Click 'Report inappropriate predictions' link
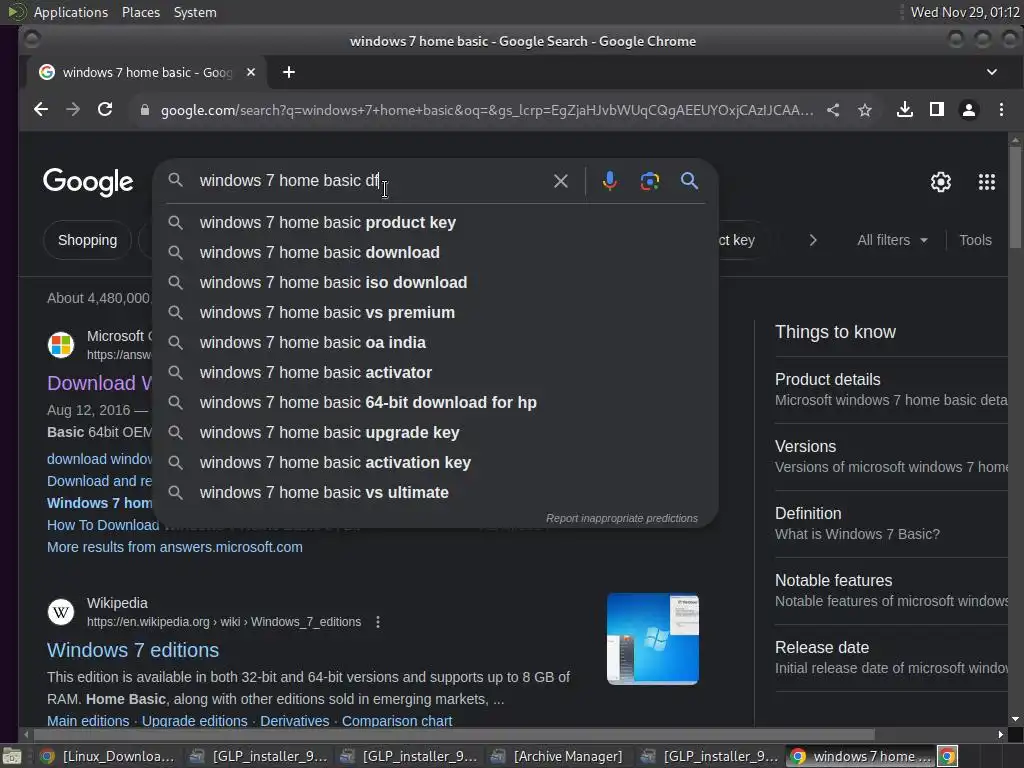This screenshot has width=1024, height=768. [622, 518]
